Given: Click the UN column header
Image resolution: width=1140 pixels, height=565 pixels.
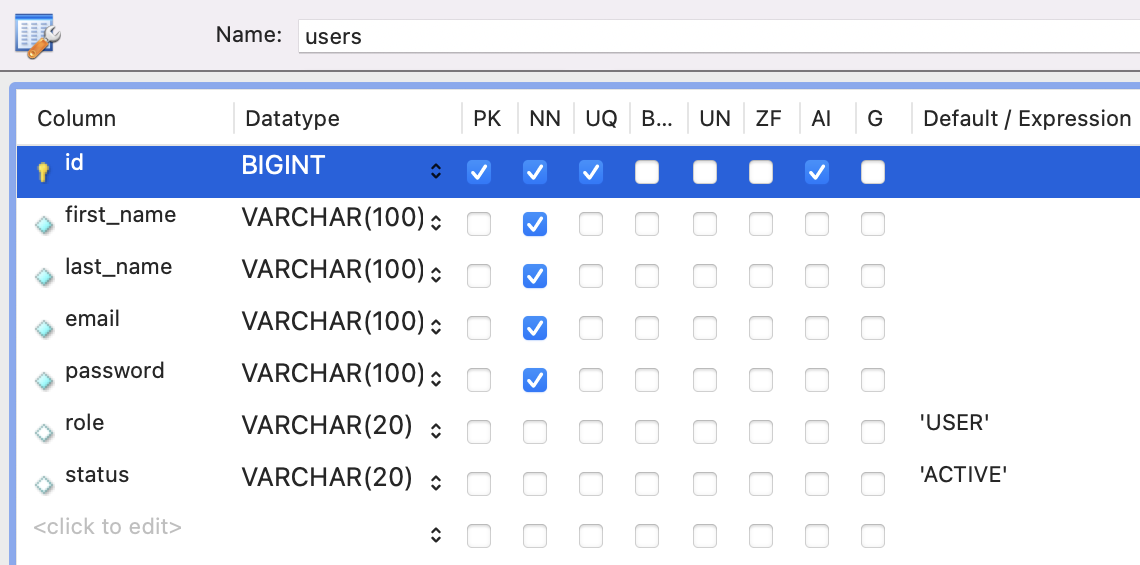Looking at the screenshot, I should 715,119.
